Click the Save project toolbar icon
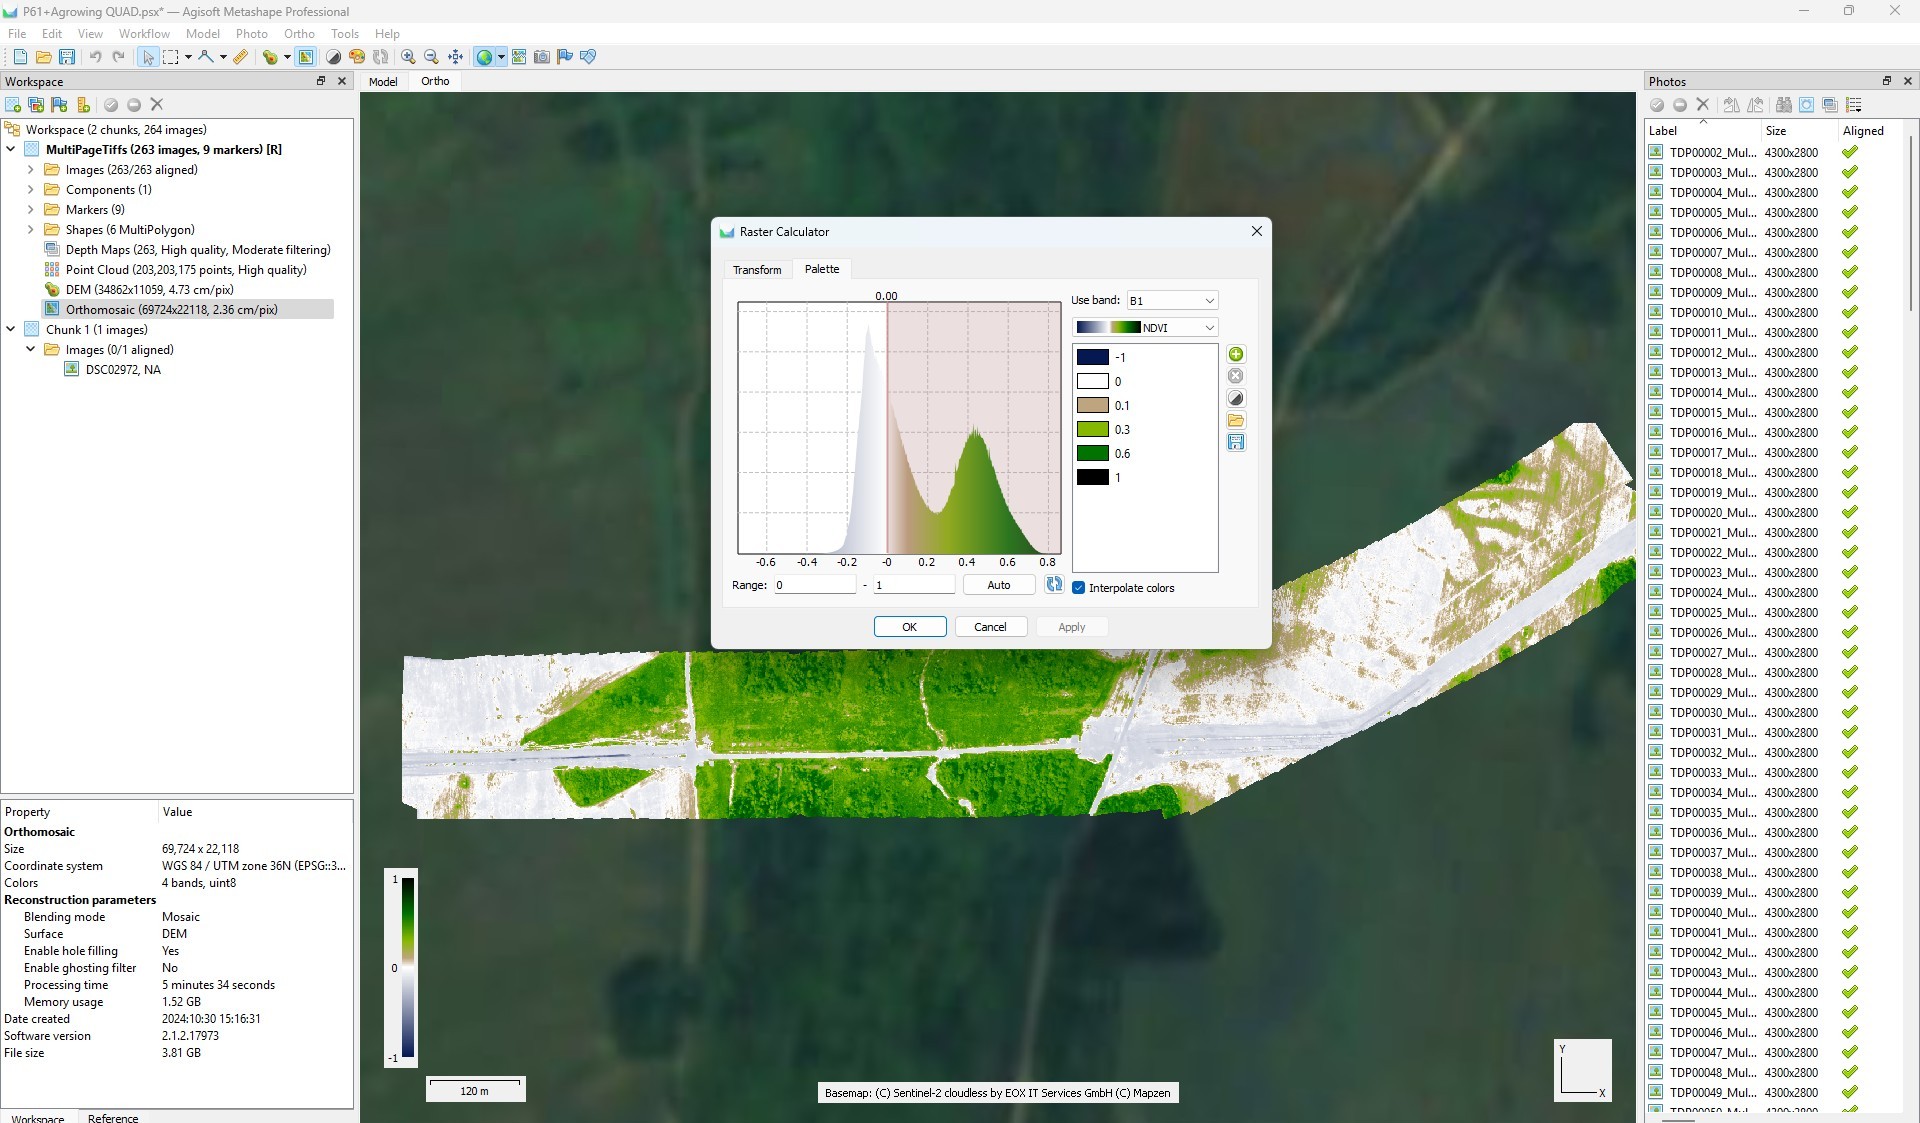 67,57
